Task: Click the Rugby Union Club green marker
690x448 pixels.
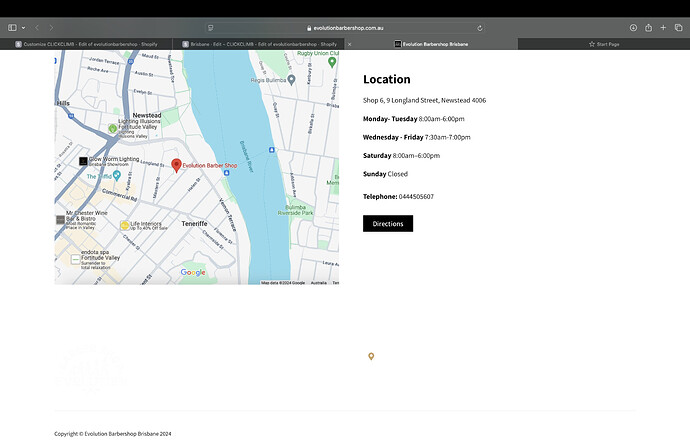Action: coord(332,62)
